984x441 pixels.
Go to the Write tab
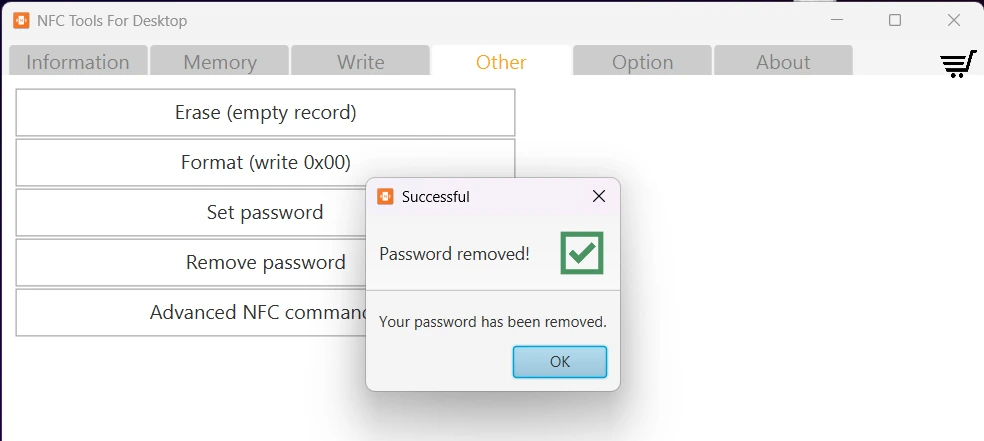click(x=361, y=62)
